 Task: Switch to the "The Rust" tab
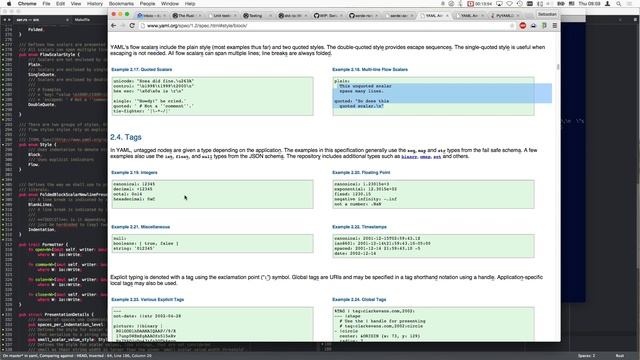(186, 16)
